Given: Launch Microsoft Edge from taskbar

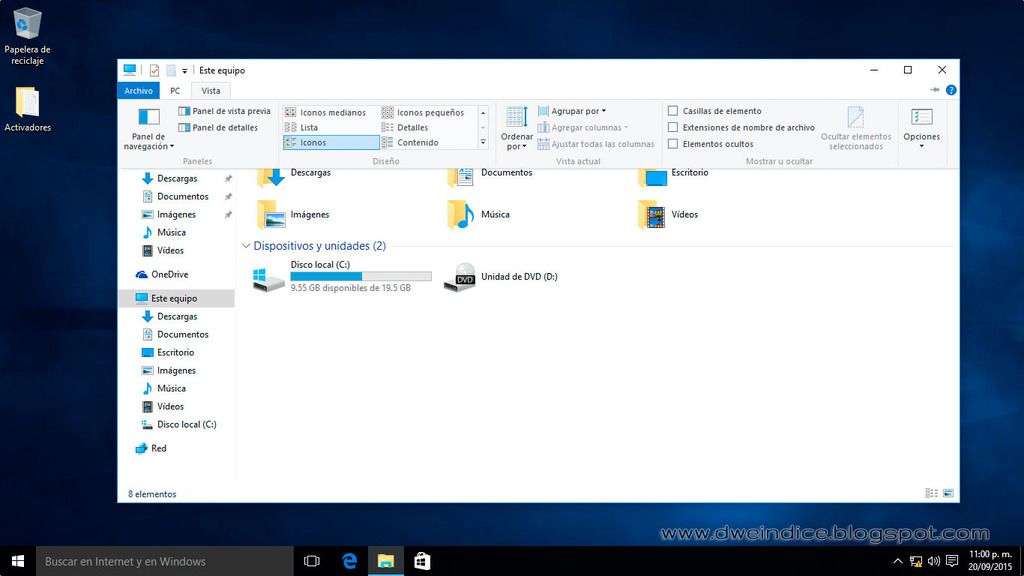Looking at the screenshot, I should pos(349,561).
